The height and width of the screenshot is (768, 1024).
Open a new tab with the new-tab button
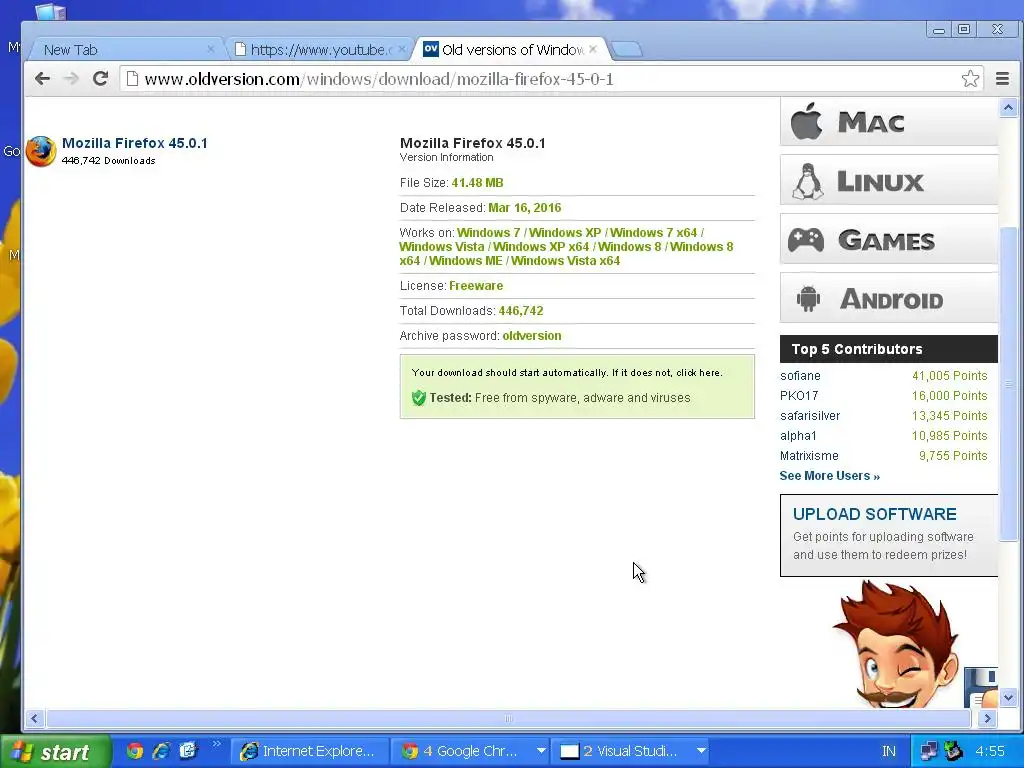[x=627, y=50]
